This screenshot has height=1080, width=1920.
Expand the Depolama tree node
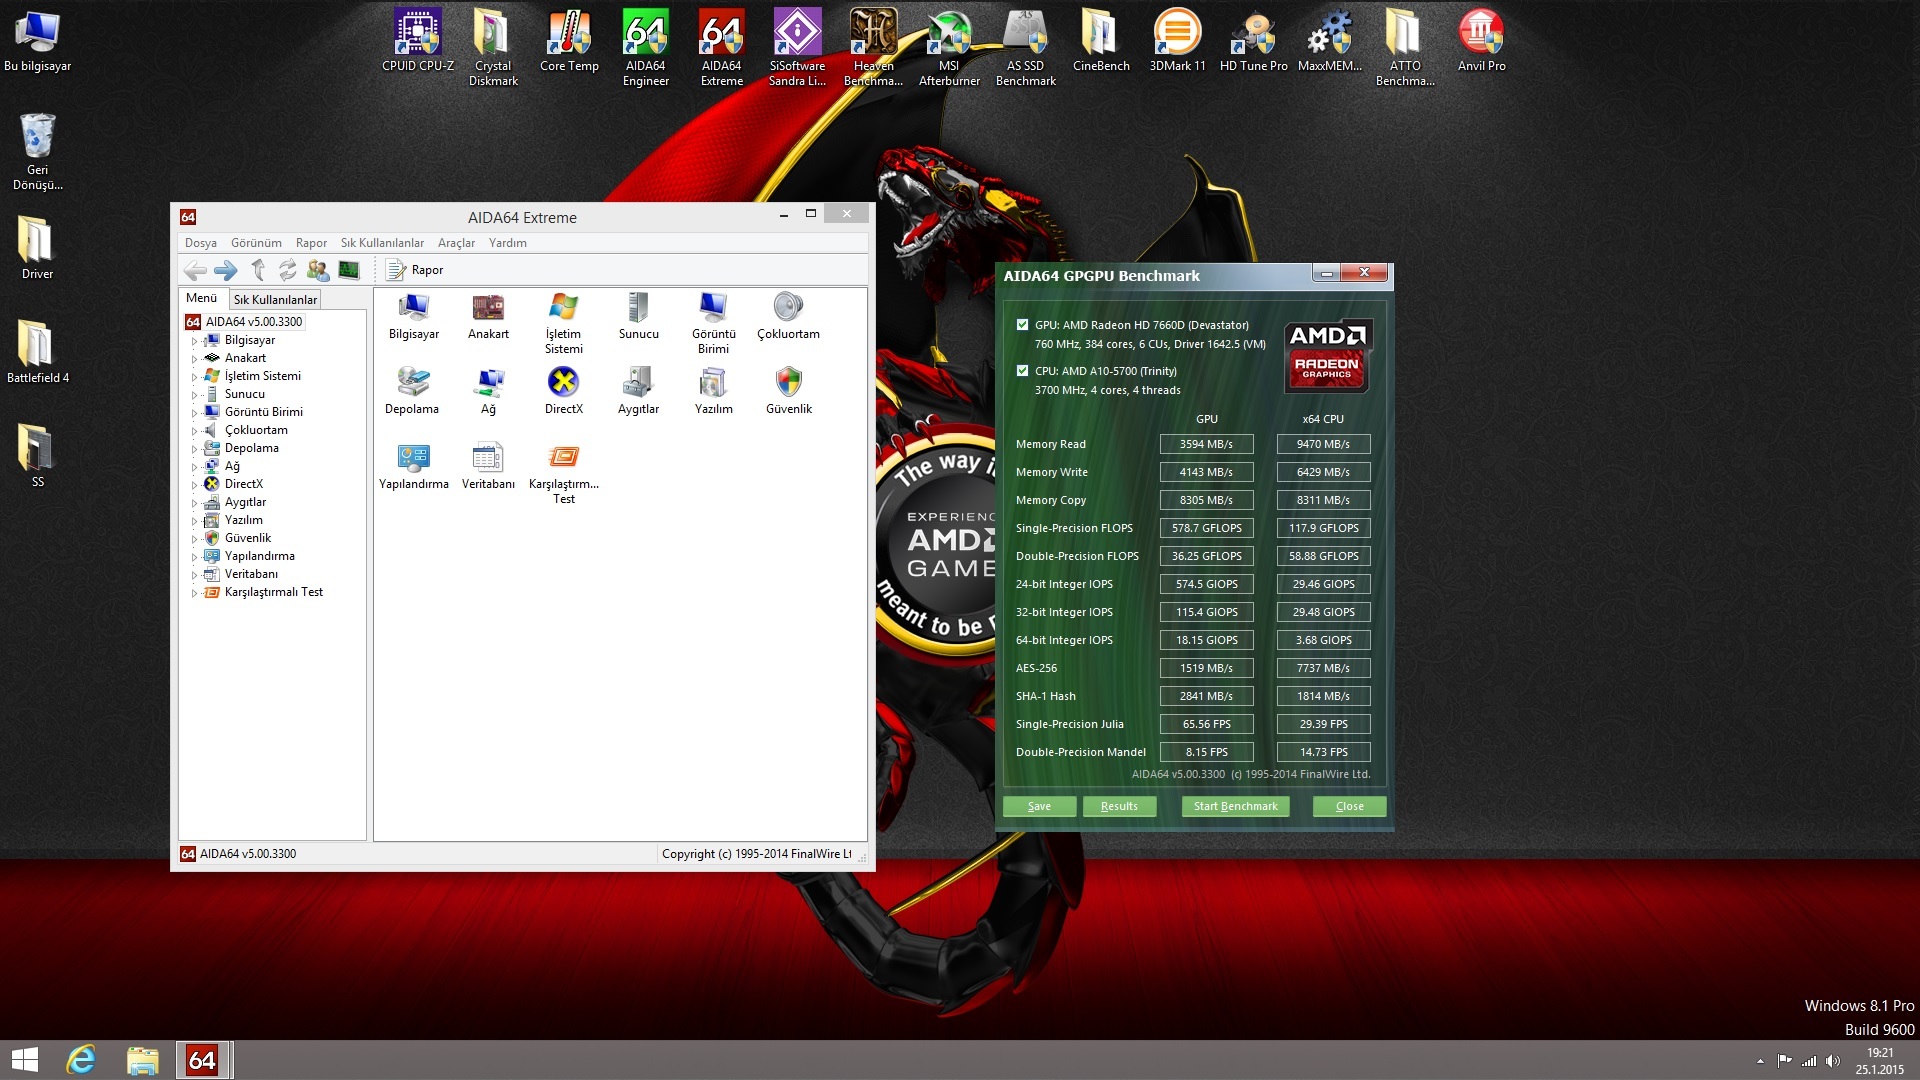pos(194,449)
